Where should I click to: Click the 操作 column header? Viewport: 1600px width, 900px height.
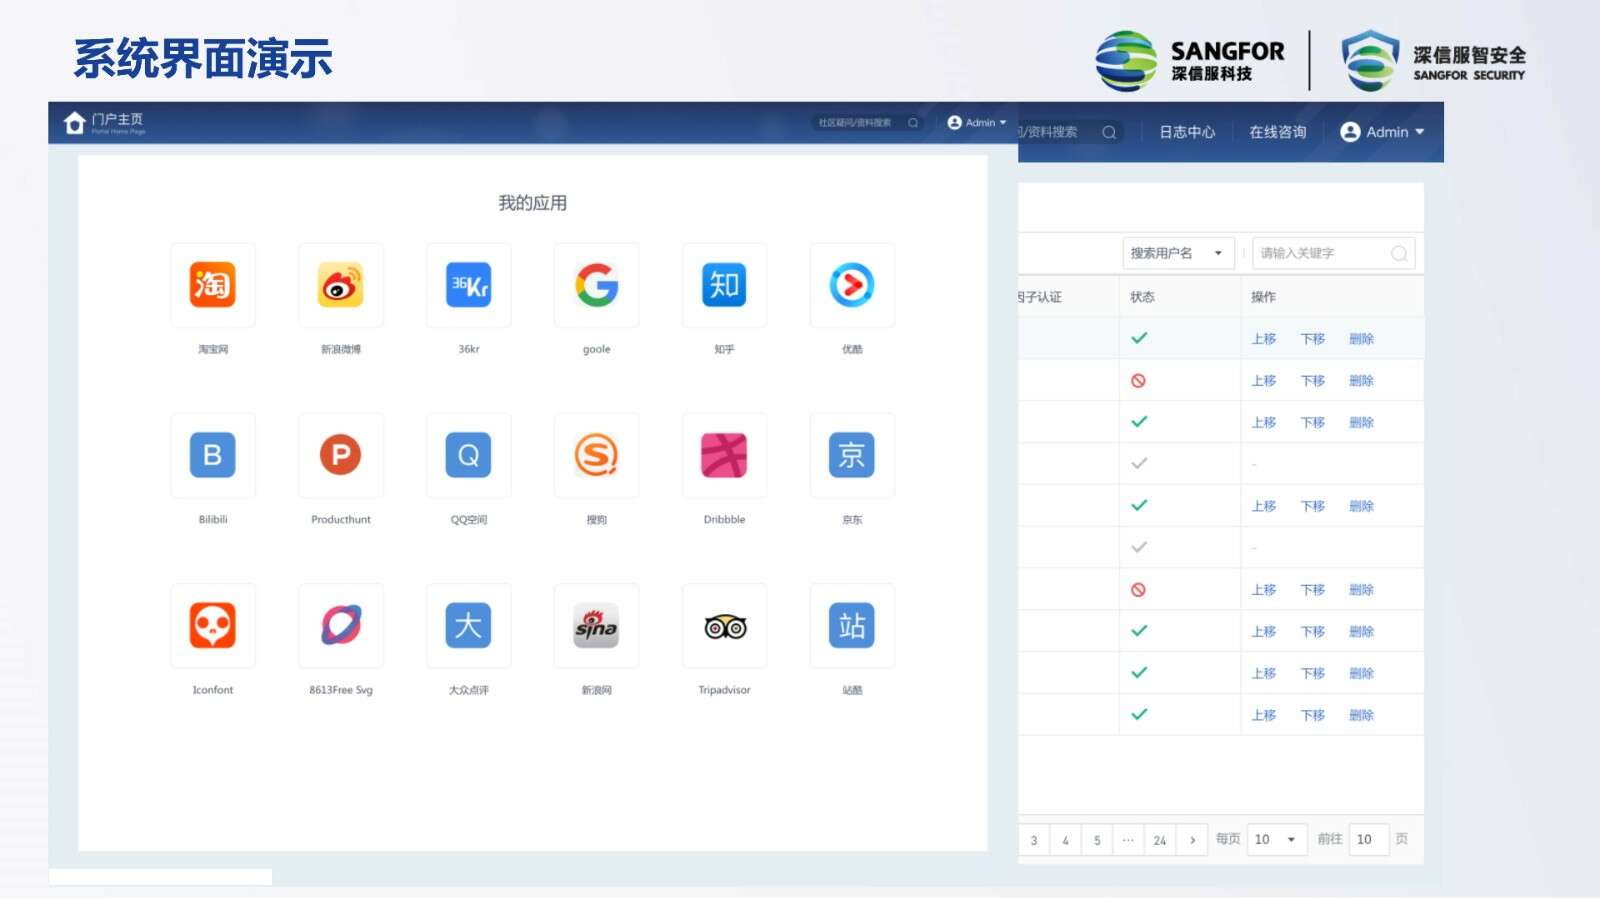(x=1263, y=297)
